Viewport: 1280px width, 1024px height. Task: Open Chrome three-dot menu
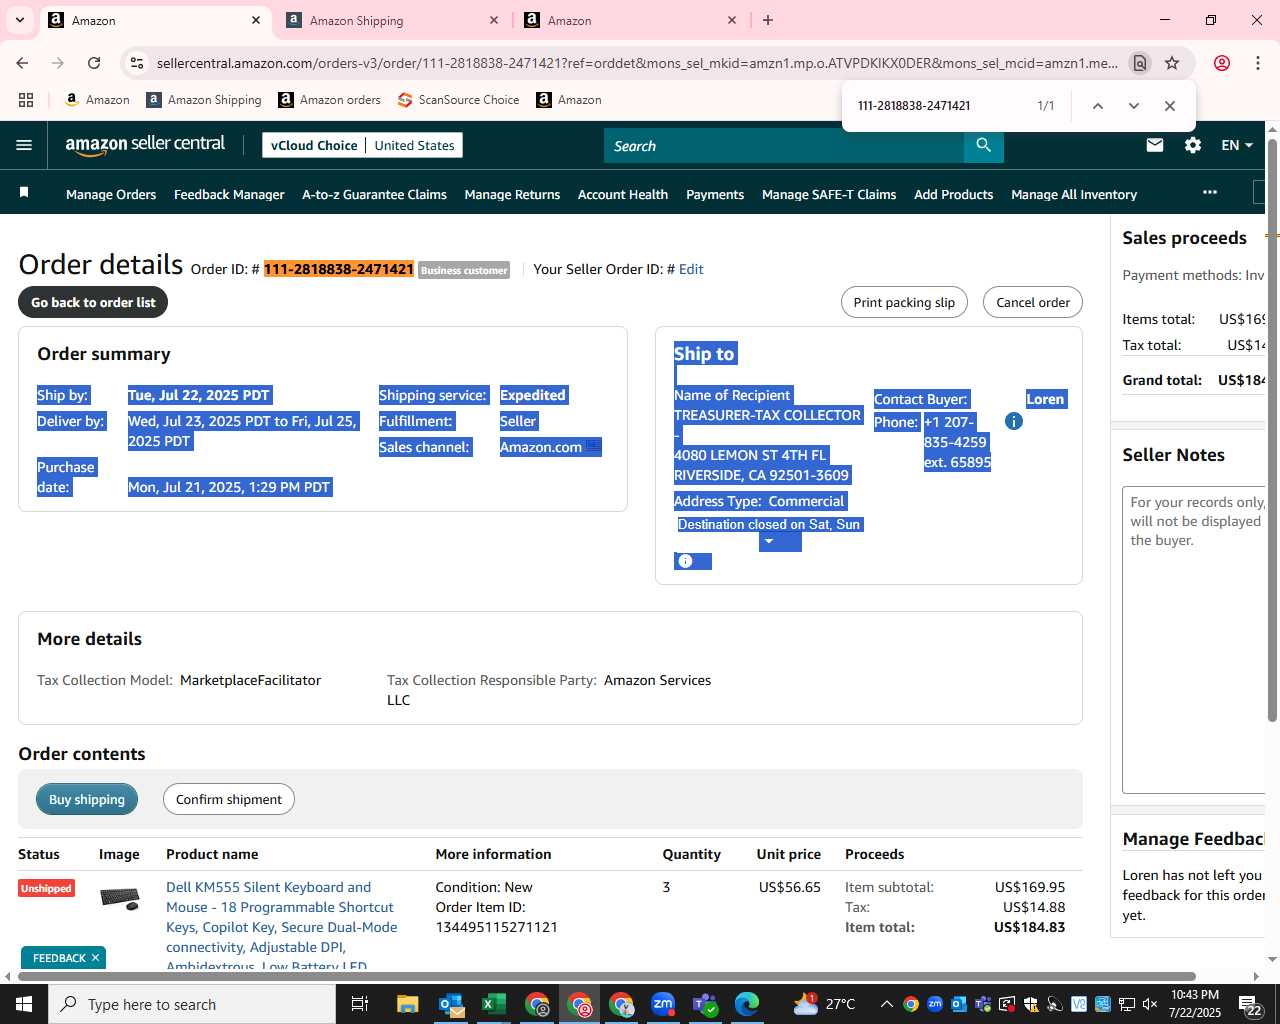point(1257,63)
